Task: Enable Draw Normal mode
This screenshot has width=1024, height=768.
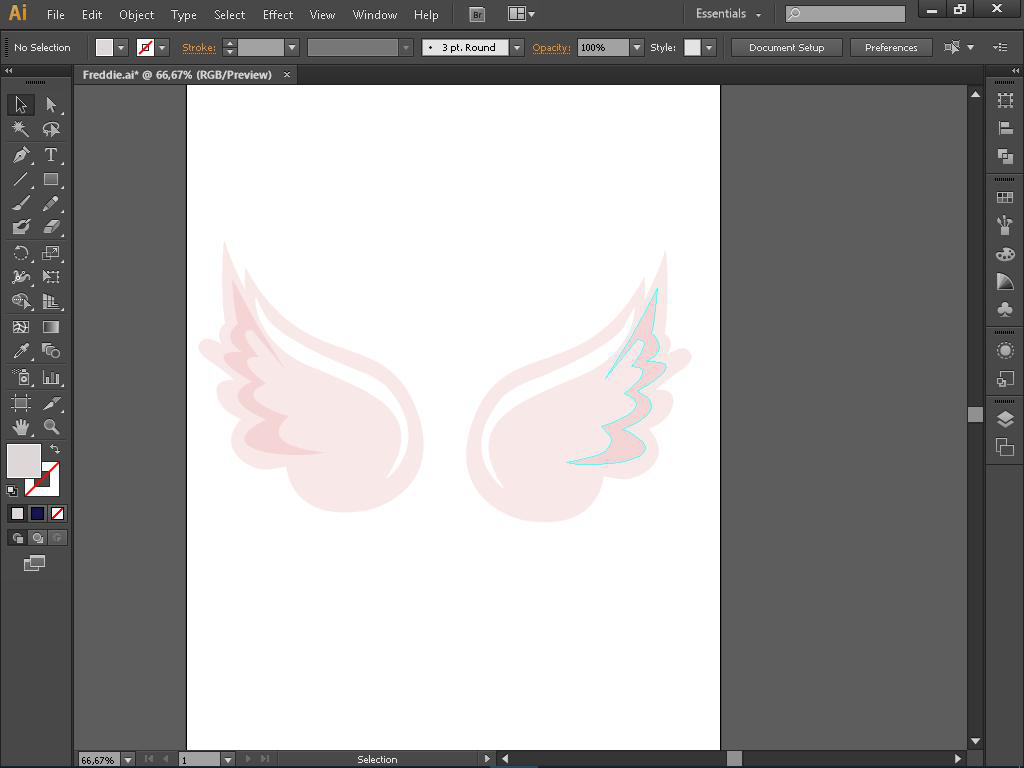Action: pos(18,537)
